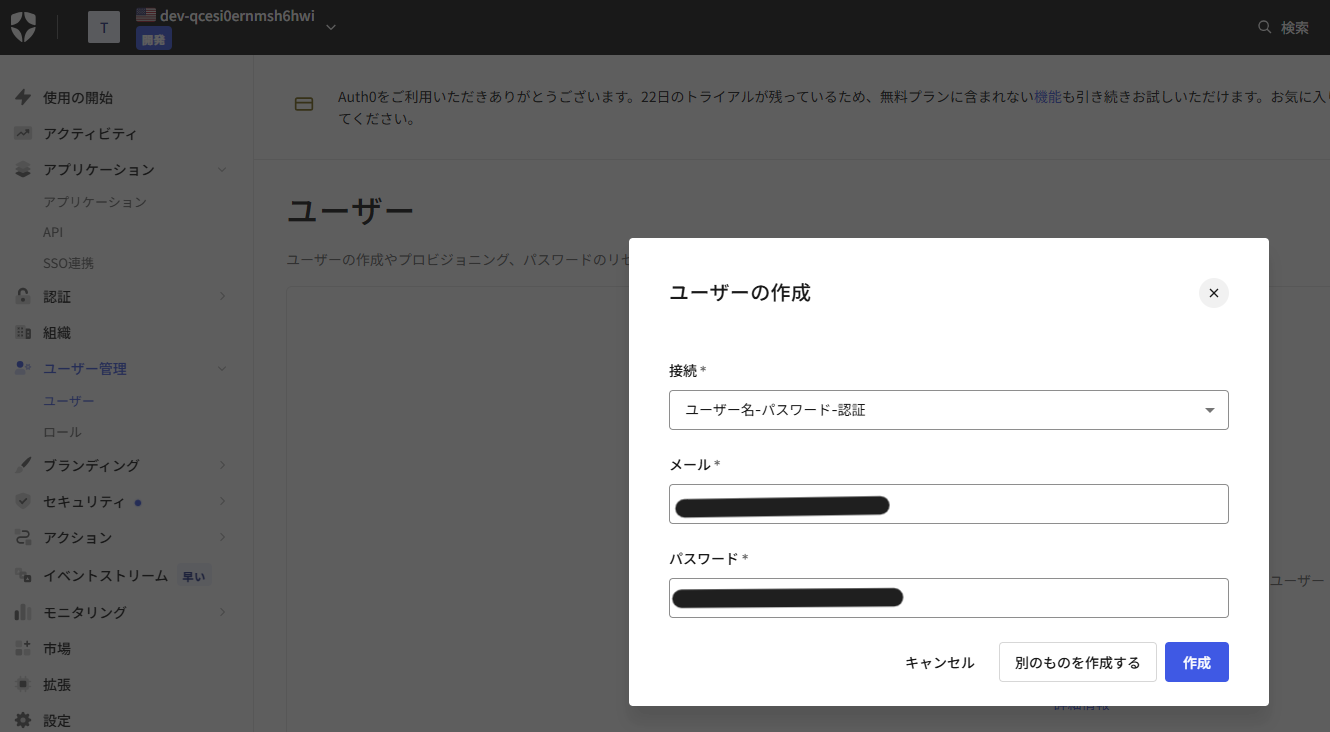
Task: Close the ユーザーの作成 dialog
Action: point(1213,293)
